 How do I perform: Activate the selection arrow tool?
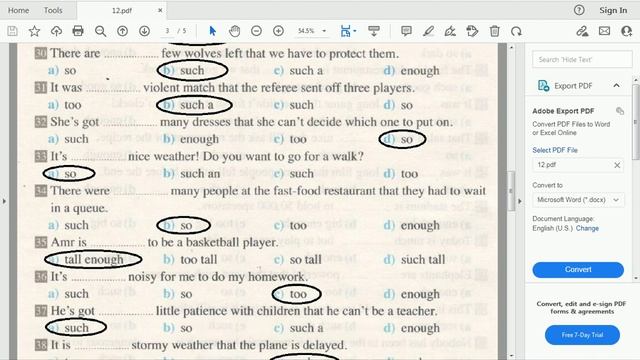213,31
